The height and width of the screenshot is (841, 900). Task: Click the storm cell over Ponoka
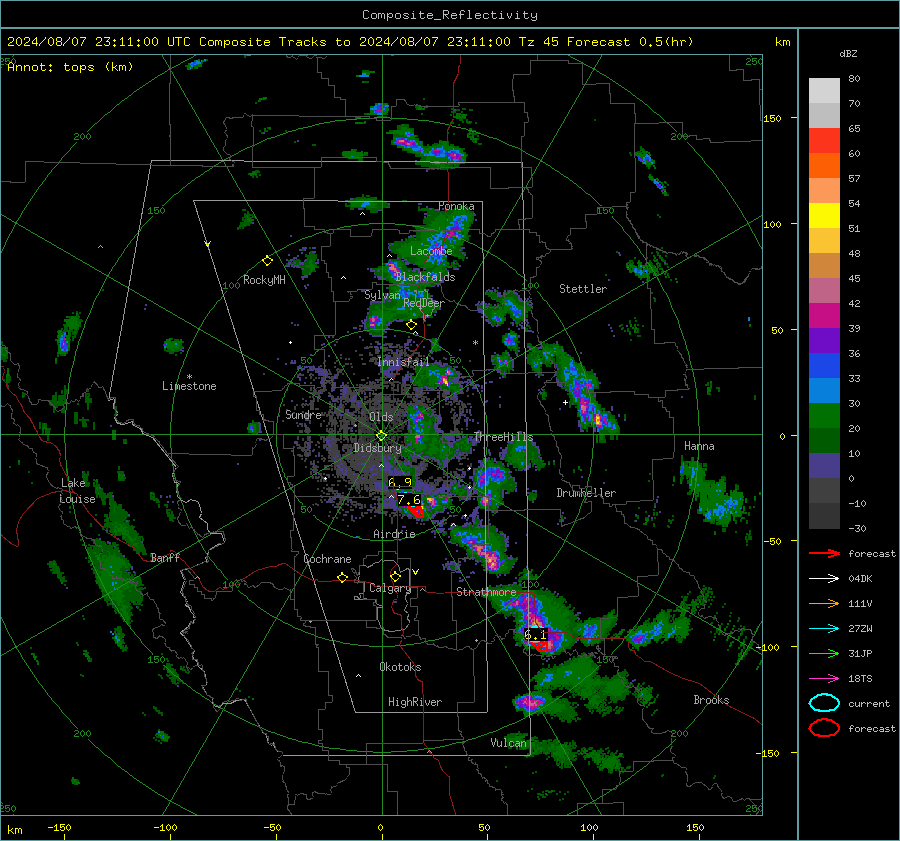(453, 228)
